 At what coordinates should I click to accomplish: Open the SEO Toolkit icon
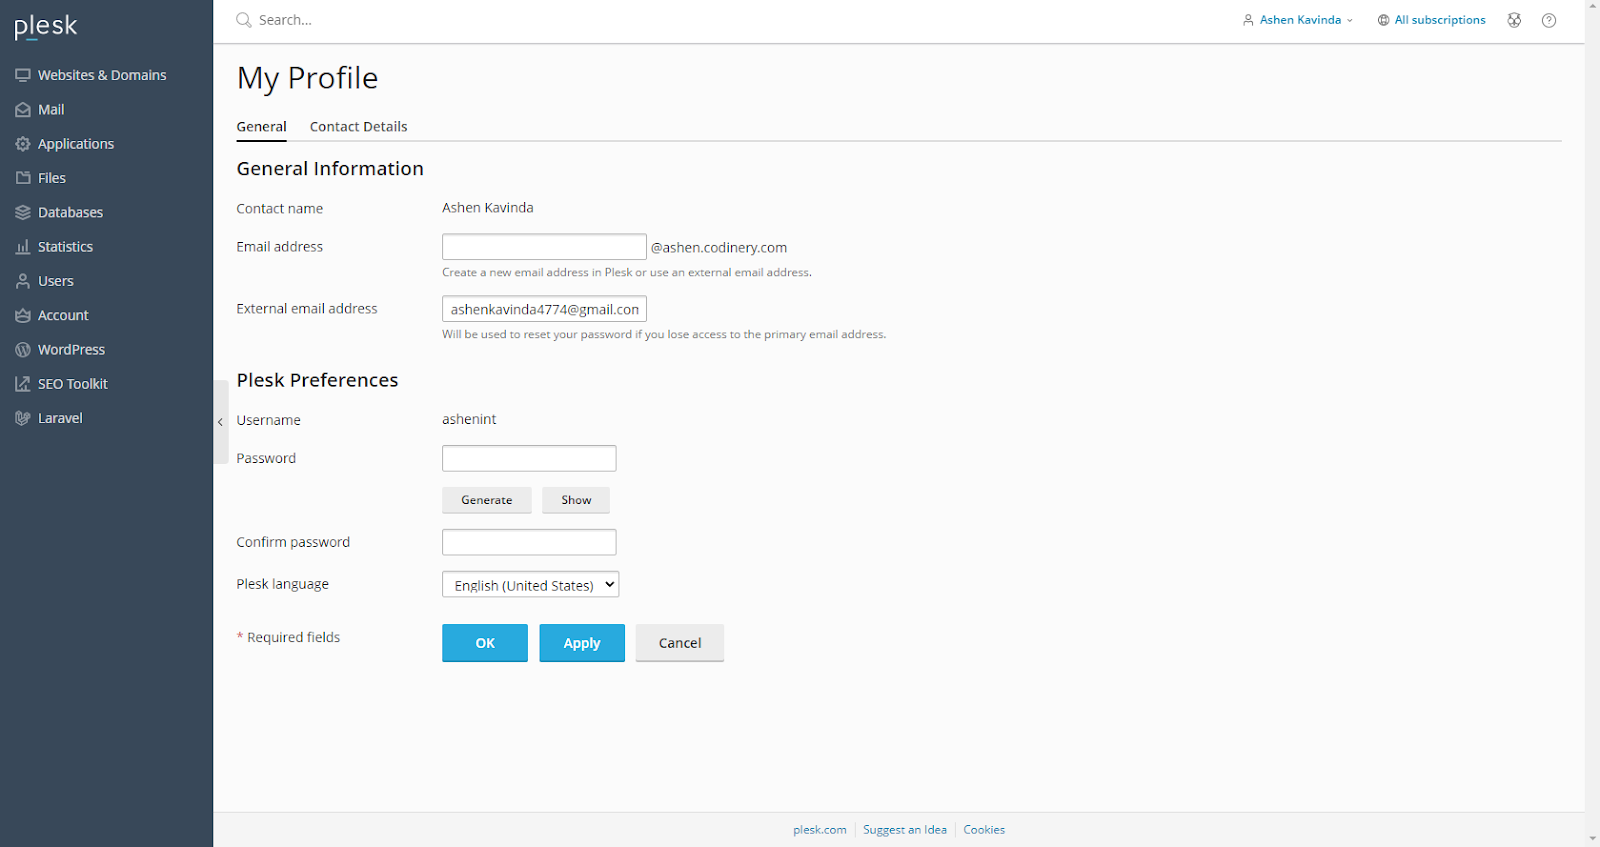tap(22, 384)
